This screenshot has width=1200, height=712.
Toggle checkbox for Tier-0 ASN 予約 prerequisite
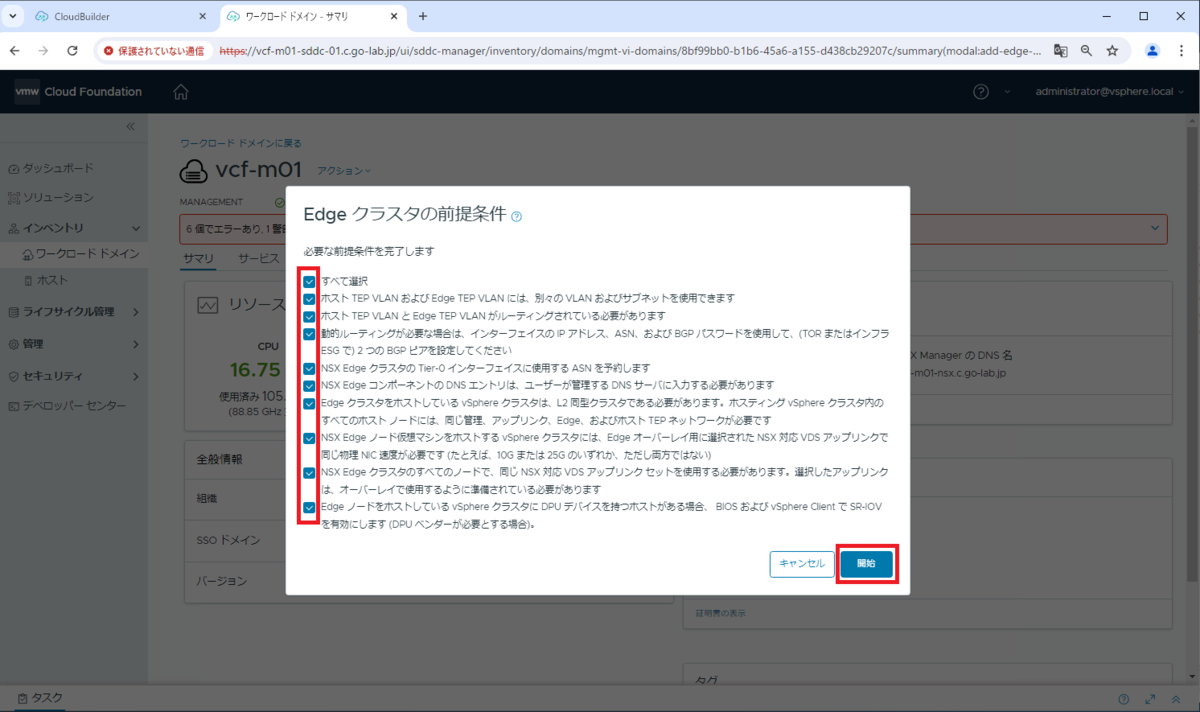(x=309, y=368)
